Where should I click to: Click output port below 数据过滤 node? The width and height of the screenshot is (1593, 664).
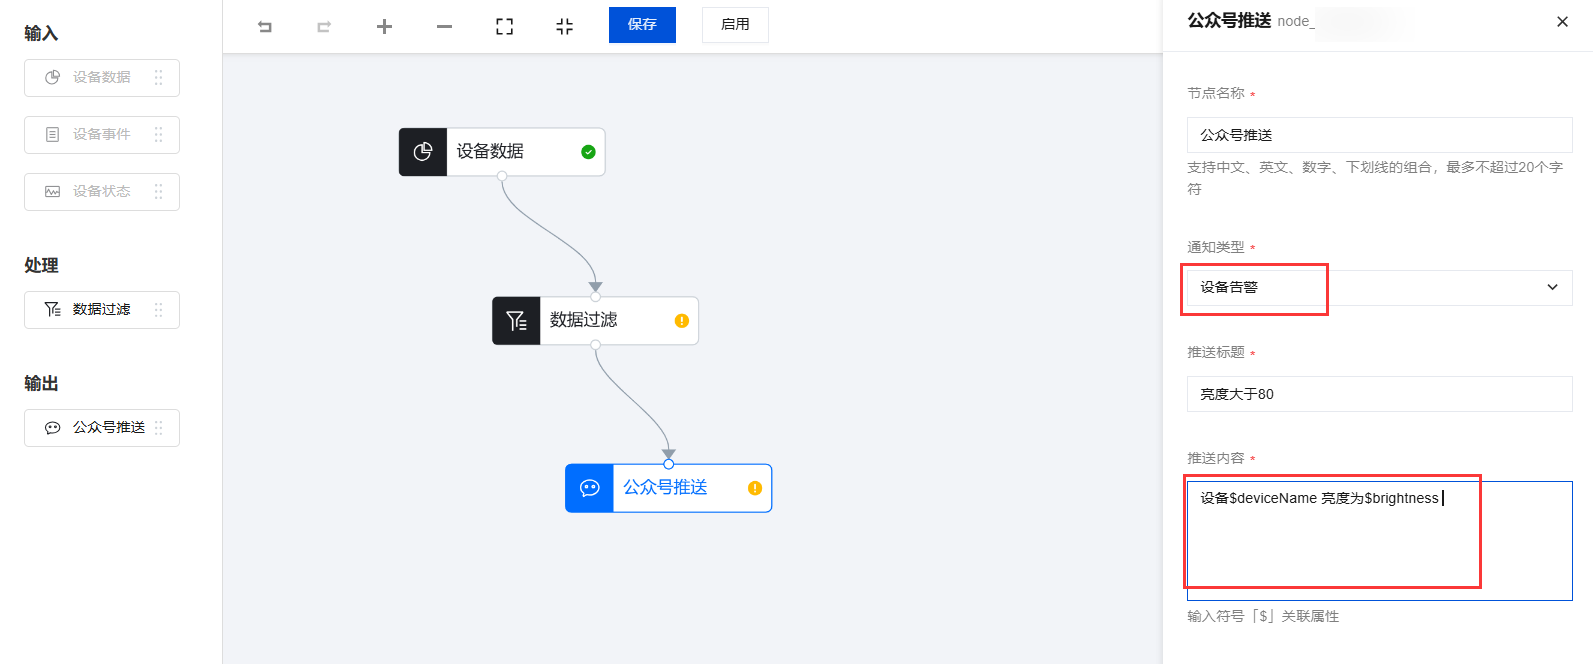pyautogui.click(x=596, y=345)
